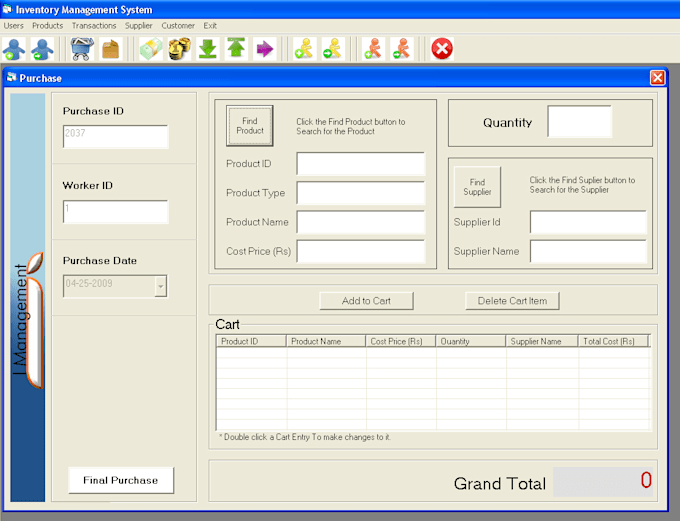Open the Transactions menu

click(94, 26)
